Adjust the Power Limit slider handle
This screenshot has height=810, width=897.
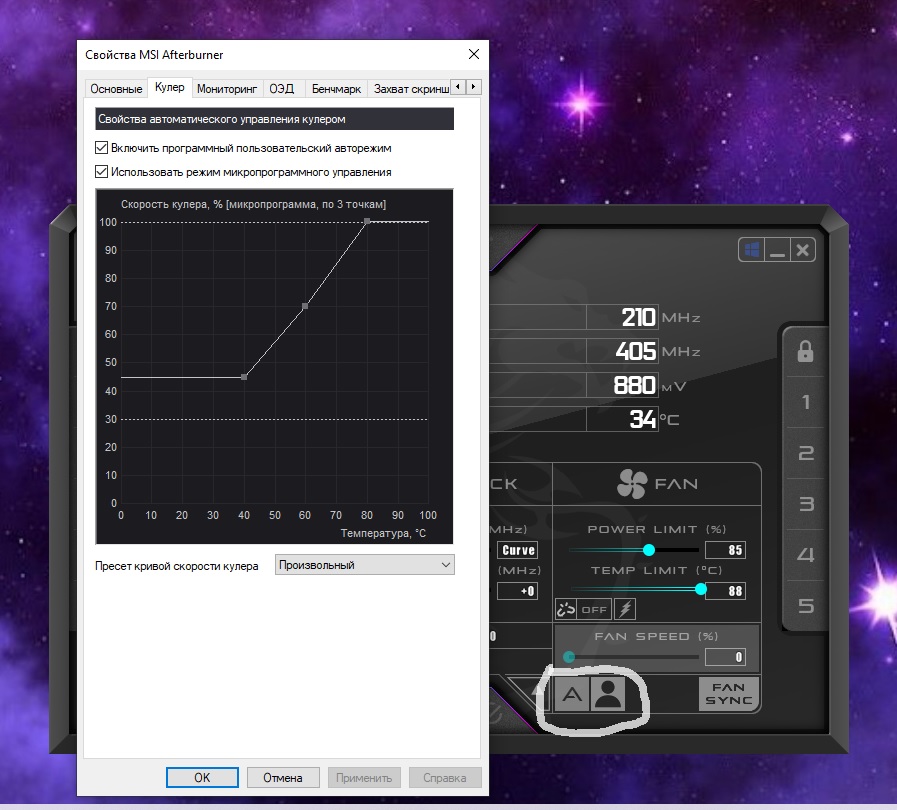[649, 550]
